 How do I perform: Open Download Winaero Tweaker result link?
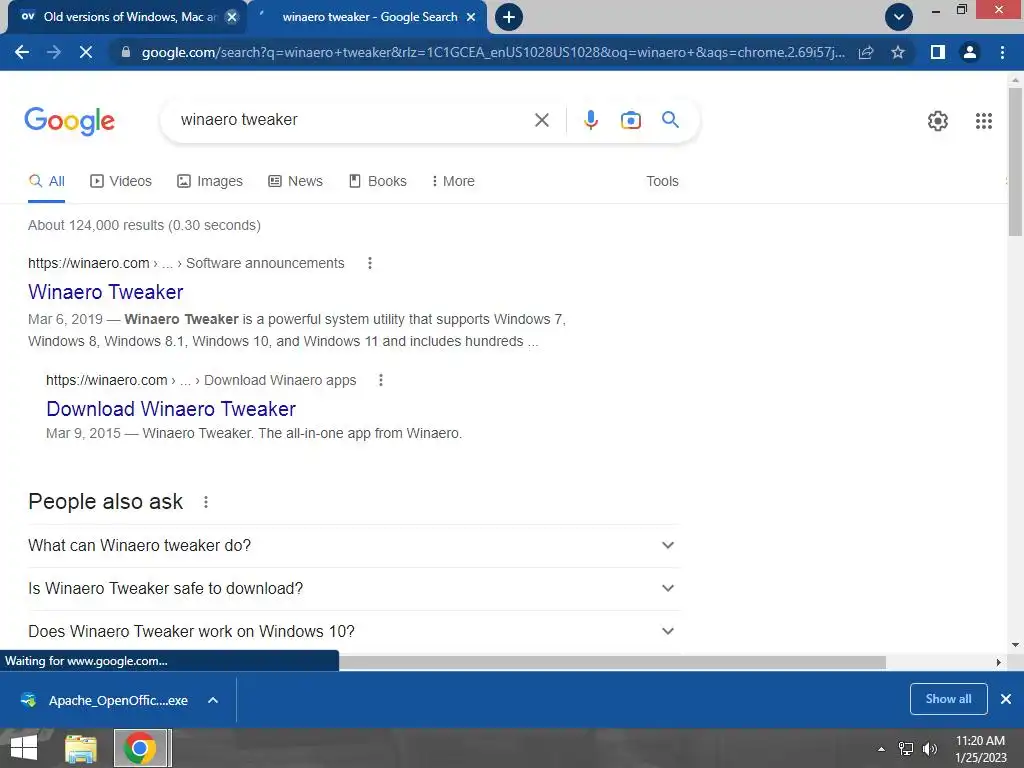tap(171, 409)
